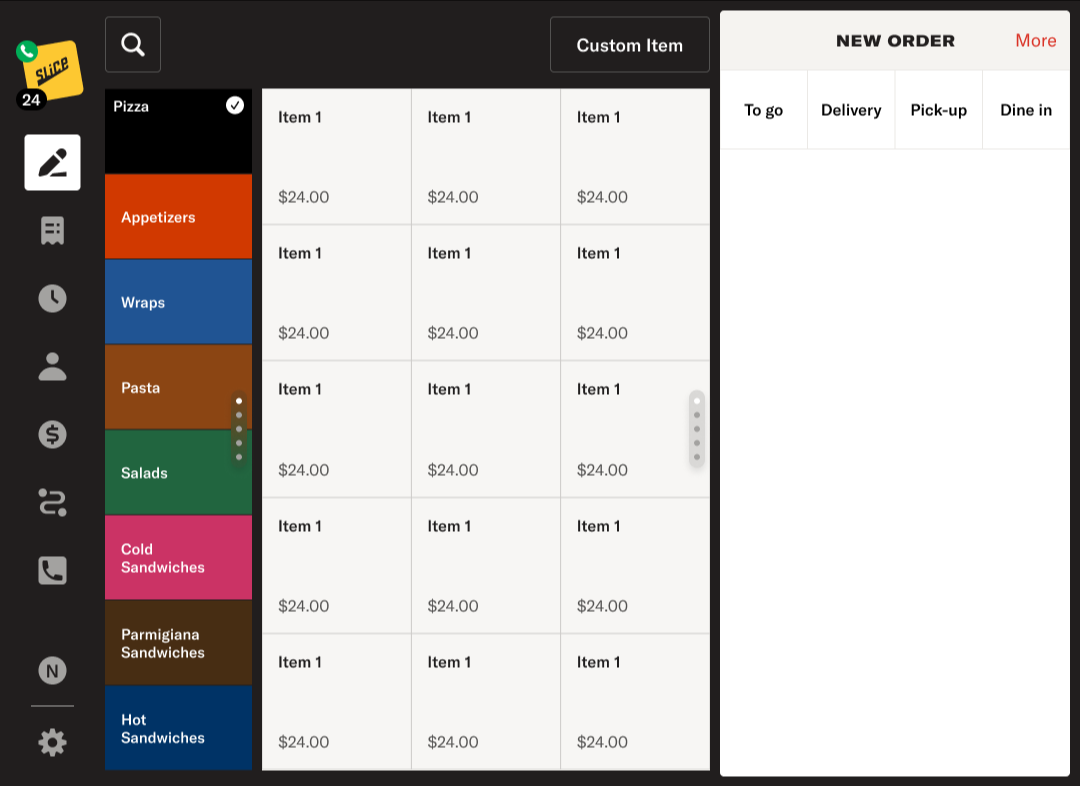Viewport: 1080px width, 786px height.
Task: Select the orange Appetizers category
Action: point(179,217)
